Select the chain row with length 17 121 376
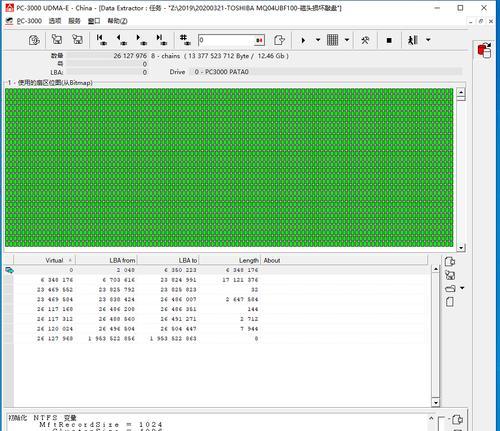 (x=220, y=280)
